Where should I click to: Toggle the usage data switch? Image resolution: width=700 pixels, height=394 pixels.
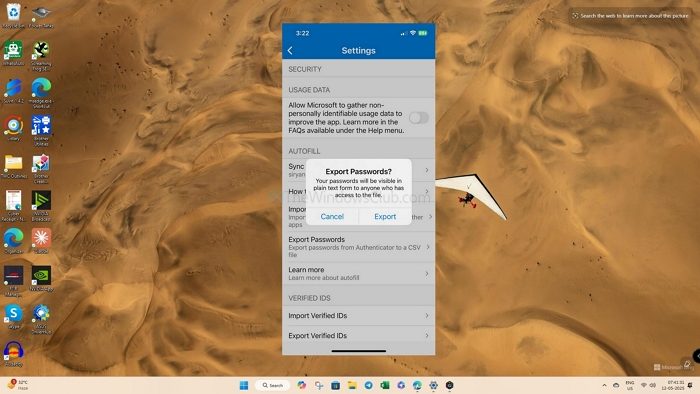pyautogui.click(x=419, y=118)
